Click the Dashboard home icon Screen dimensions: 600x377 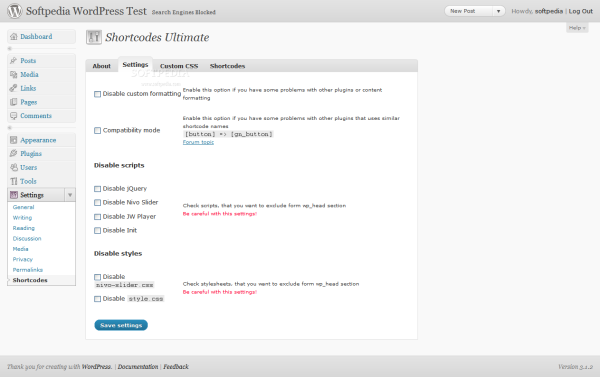[x=14, y=36]
